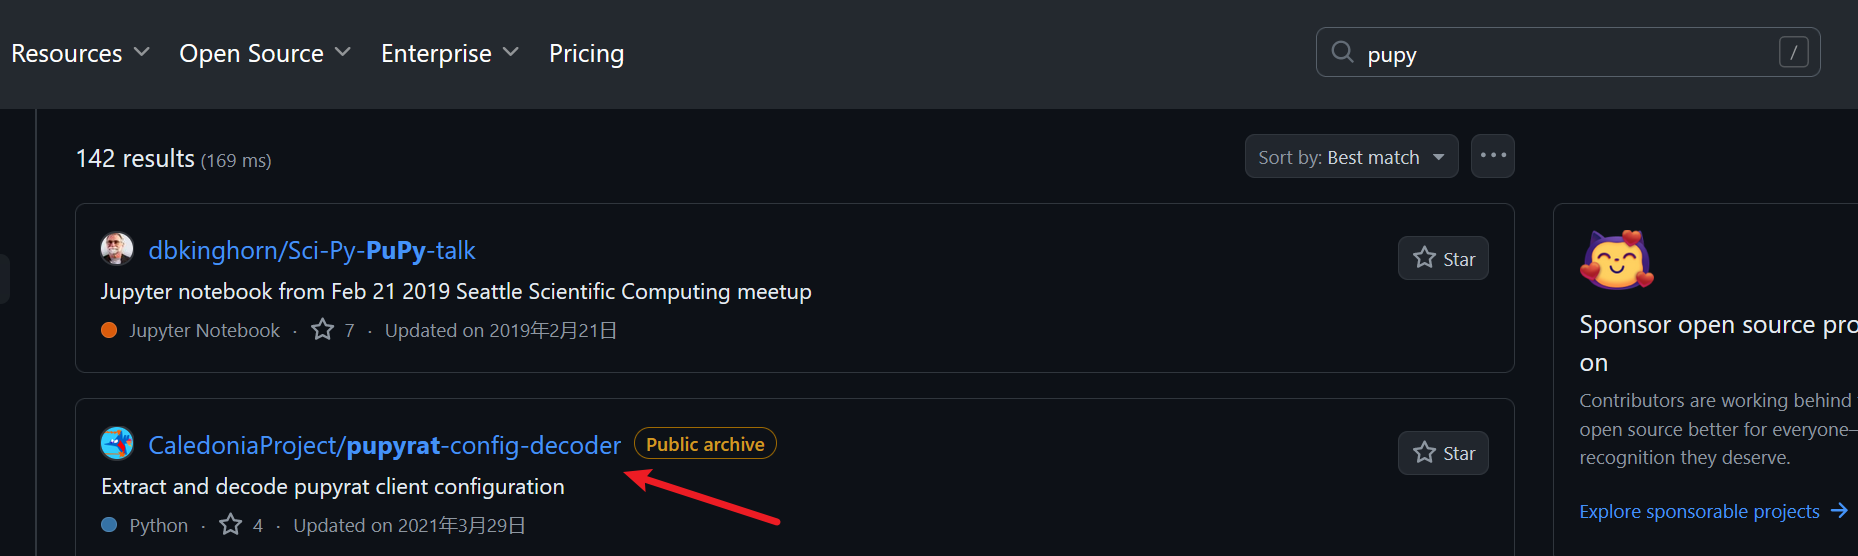Viewport: 1858px width, 556px height.
Task: Click the sponsor mascot heart icon
Action: tap(1616, 260)
